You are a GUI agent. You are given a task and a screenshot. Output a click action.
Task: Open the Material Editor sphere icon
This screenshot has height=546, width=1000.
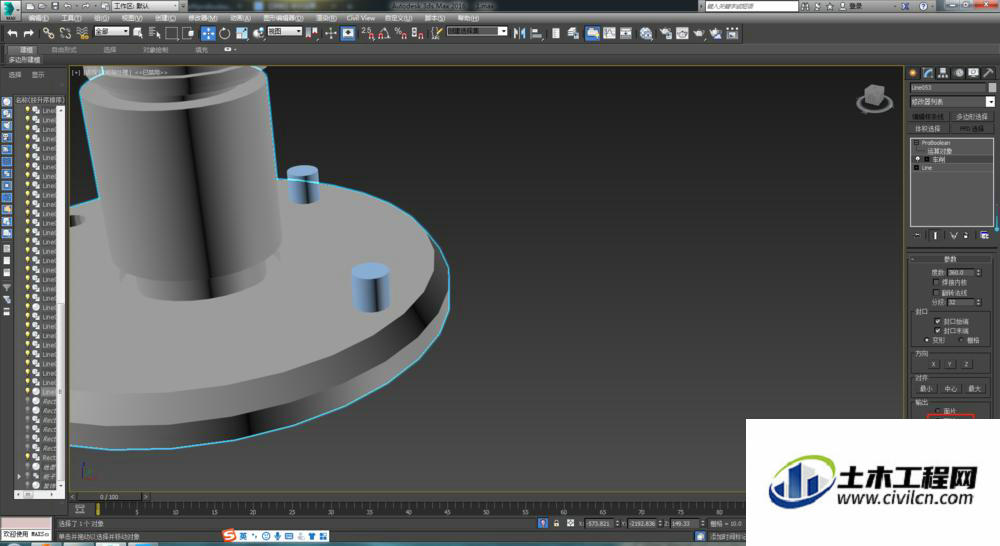pyautogui.click(x=646, y=33)
